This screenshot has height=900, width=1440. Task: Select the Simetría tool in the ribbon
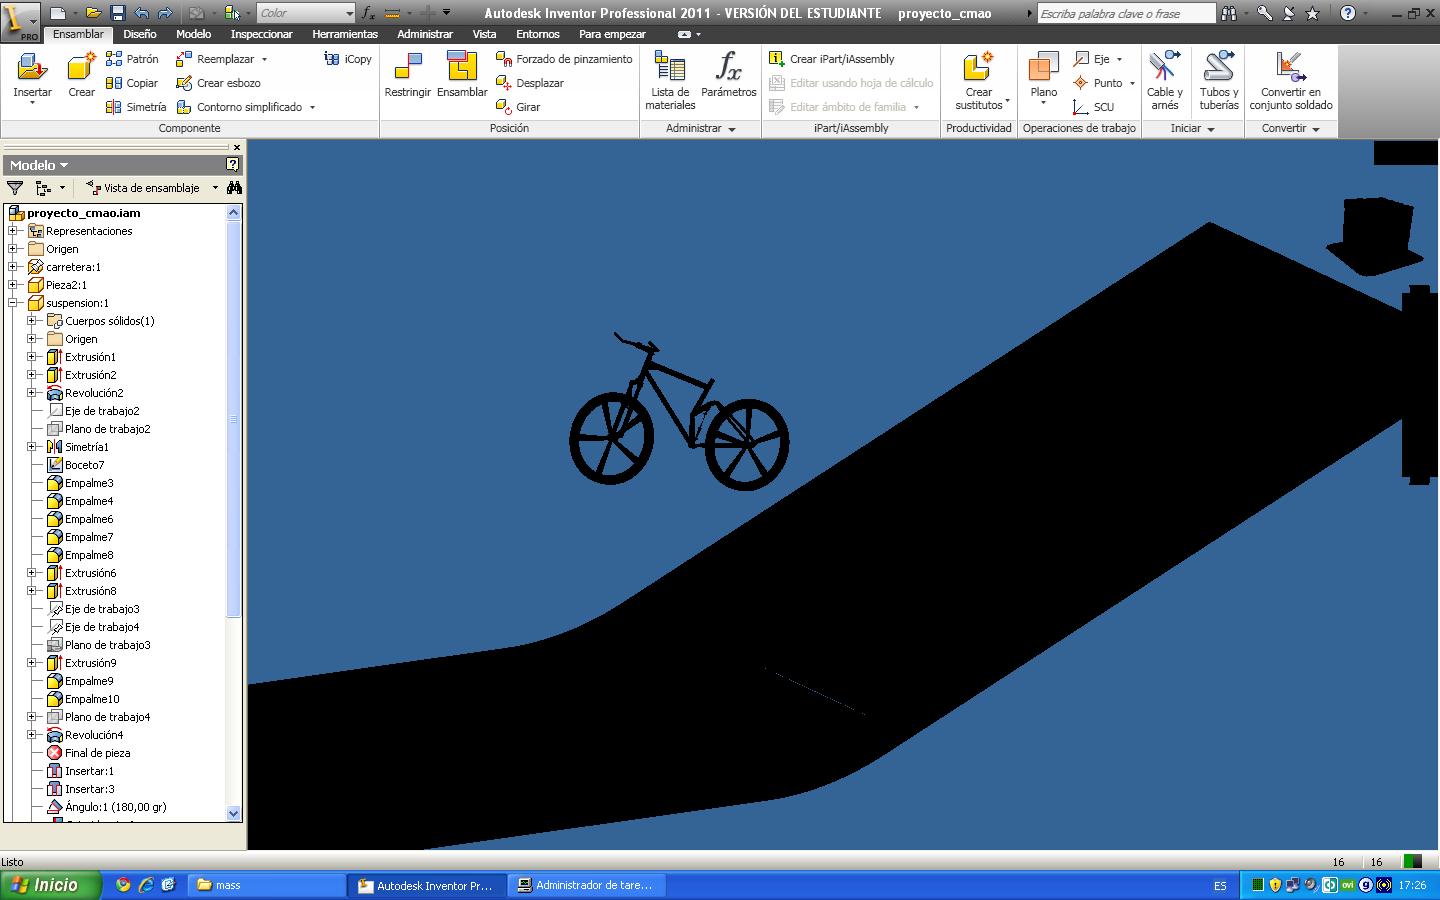click(136, 107)
